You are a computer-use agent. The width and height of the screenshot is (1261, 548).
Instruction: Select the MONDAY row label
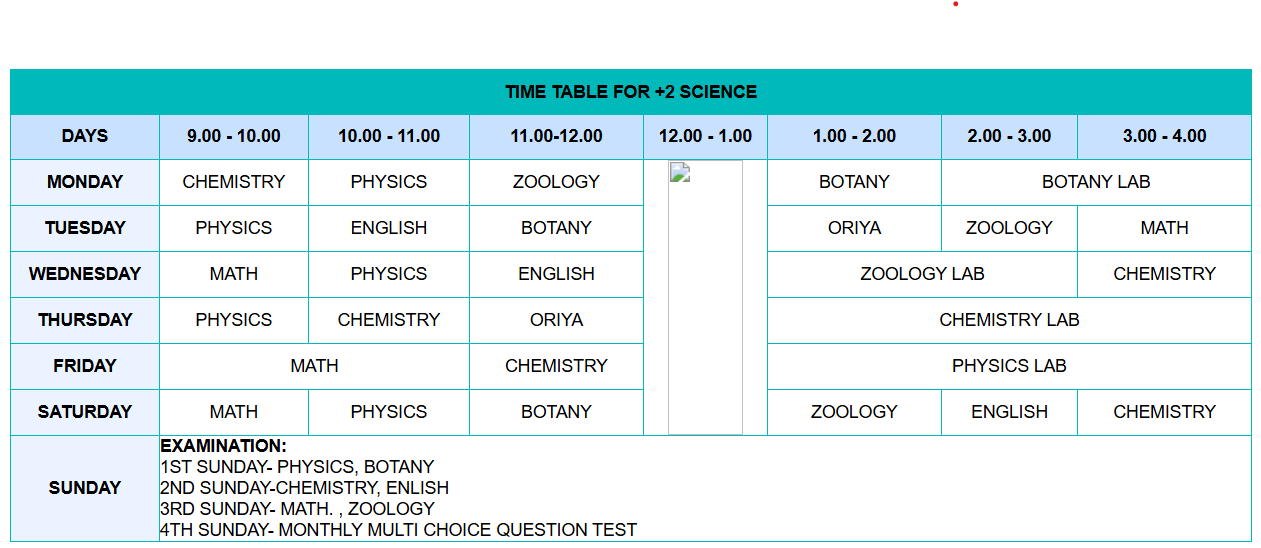coord(85,182)
